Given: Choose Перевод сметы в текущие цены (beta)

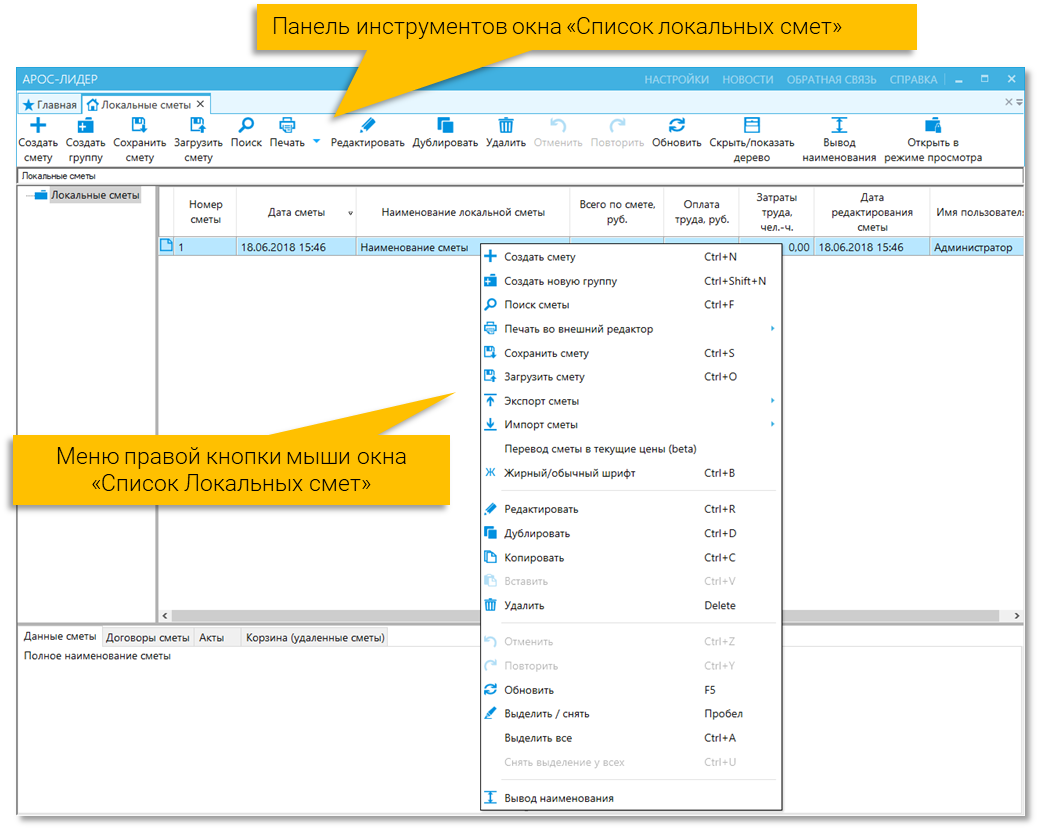Looking at the screenshot, I should click(x=631, y=449).
